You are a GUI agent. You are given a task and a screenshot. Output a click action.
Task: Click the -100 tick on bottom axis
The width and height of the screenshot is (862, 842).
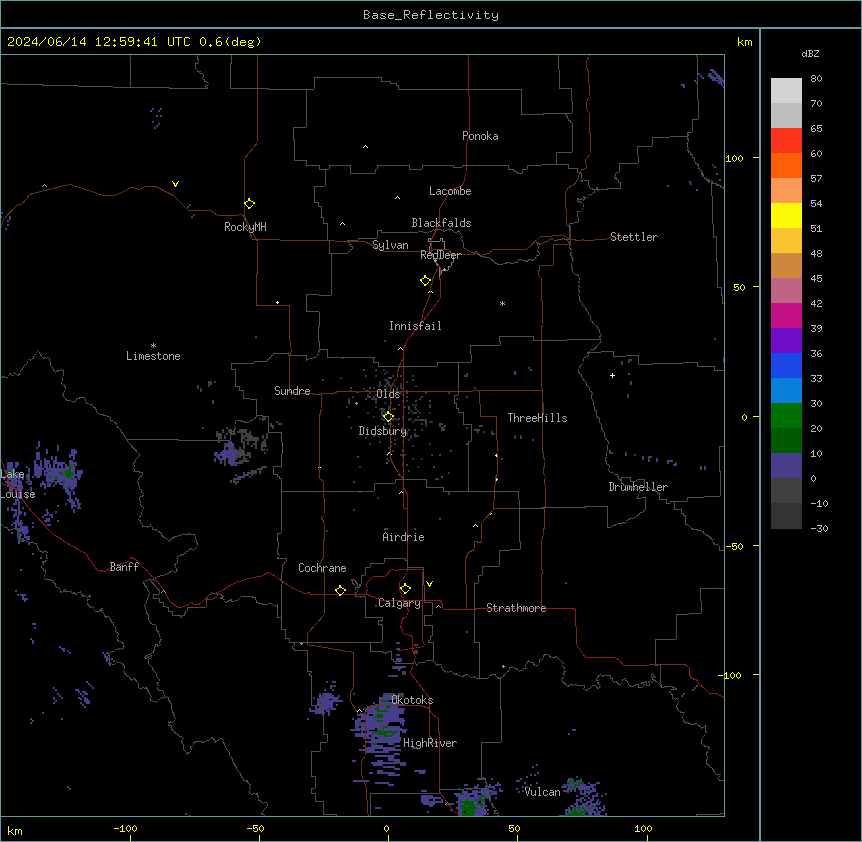click(x=125, y=828)
